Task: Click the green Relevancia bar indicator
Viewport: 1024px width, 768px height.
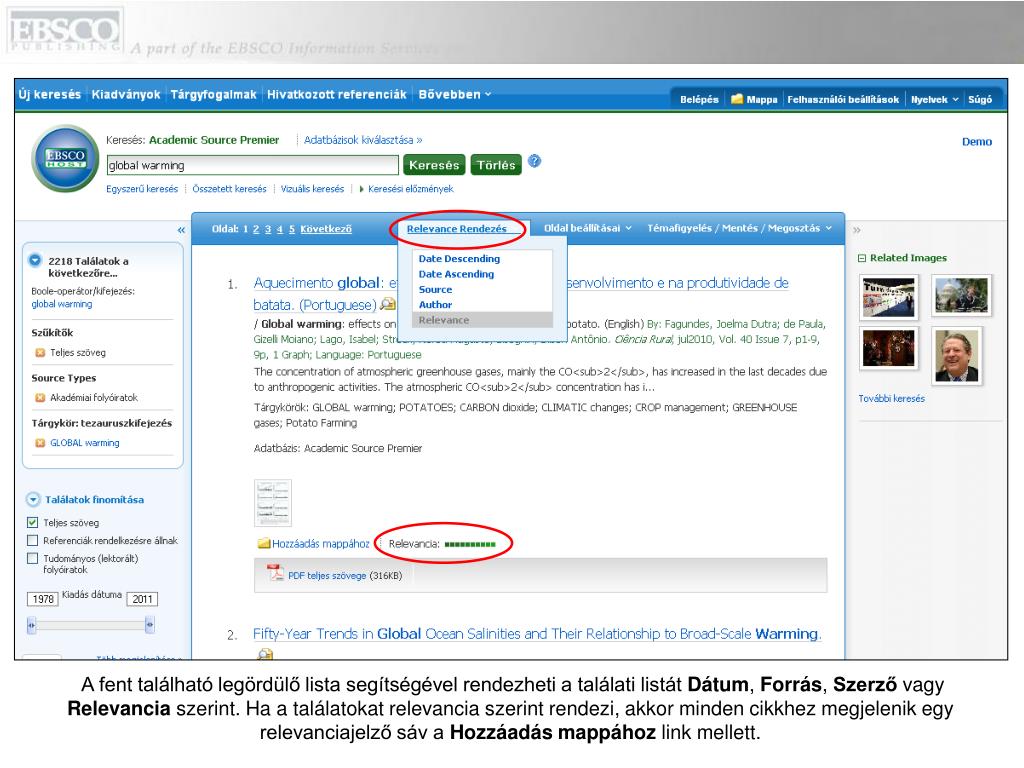Action: point(470,544)
